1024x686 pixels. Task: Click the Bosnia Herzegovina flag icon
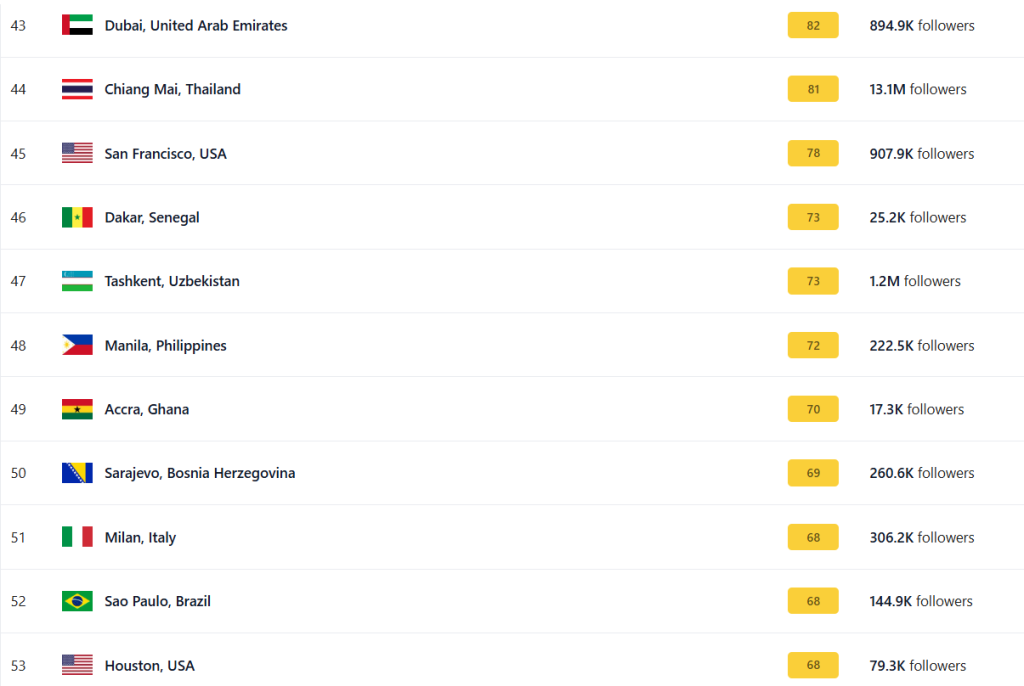pyautogui.click(x=77, y=473)
